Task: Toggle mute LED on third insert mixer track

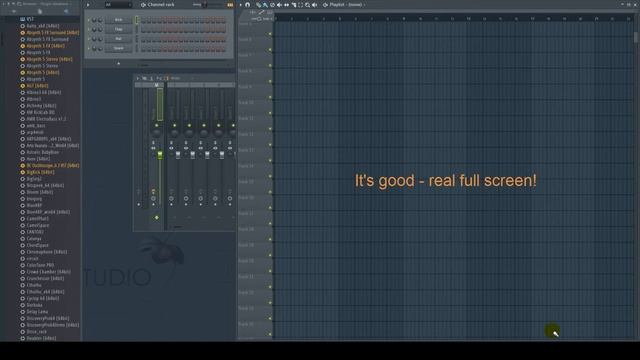Action: (204, 125)
